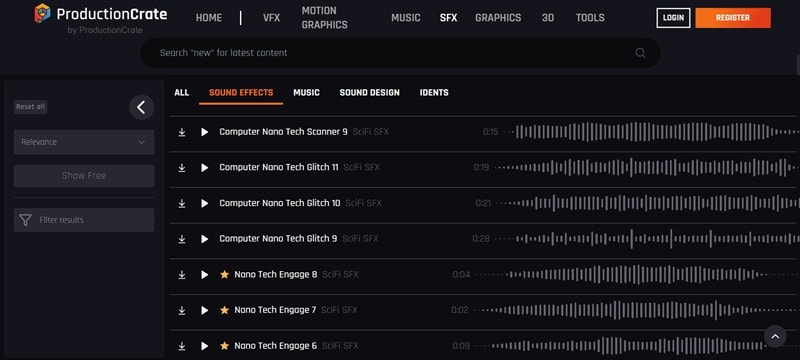Click the ProductionCrate logo icon
This screenshot has height=360, width=800.
coord(42,14)
